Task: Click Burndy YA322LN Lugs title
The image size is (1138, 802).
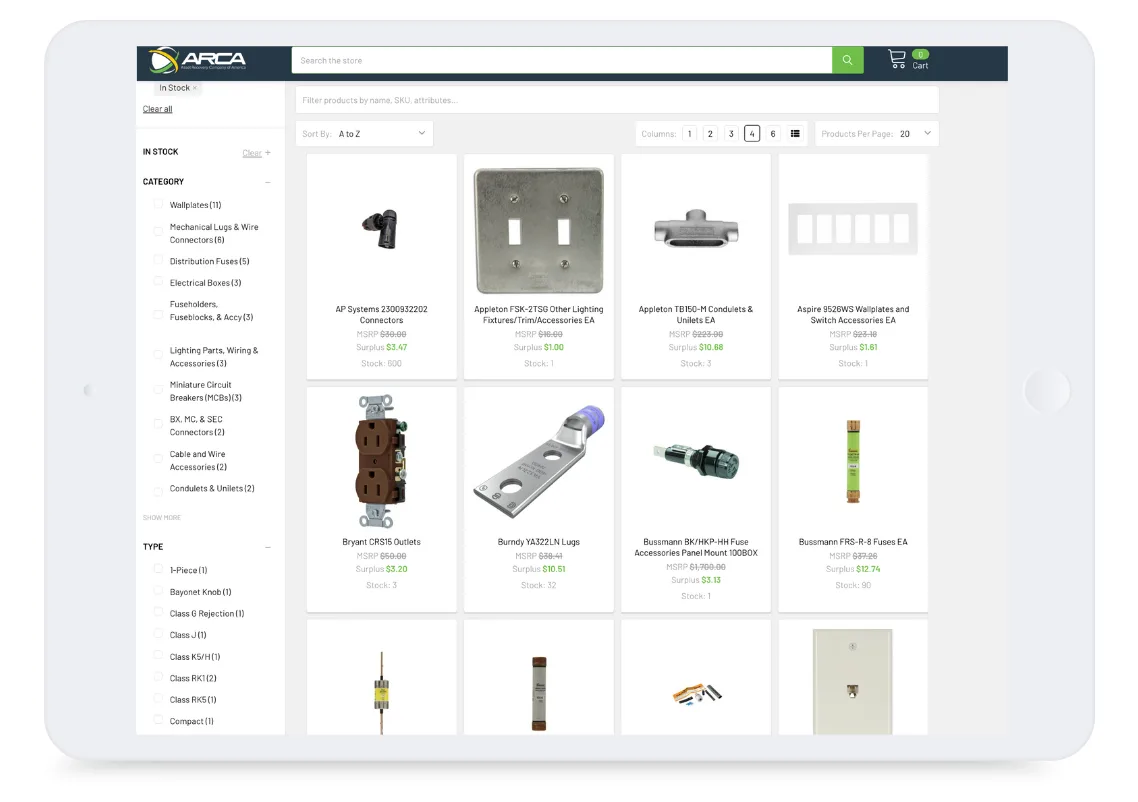Action: pos(539,542)
